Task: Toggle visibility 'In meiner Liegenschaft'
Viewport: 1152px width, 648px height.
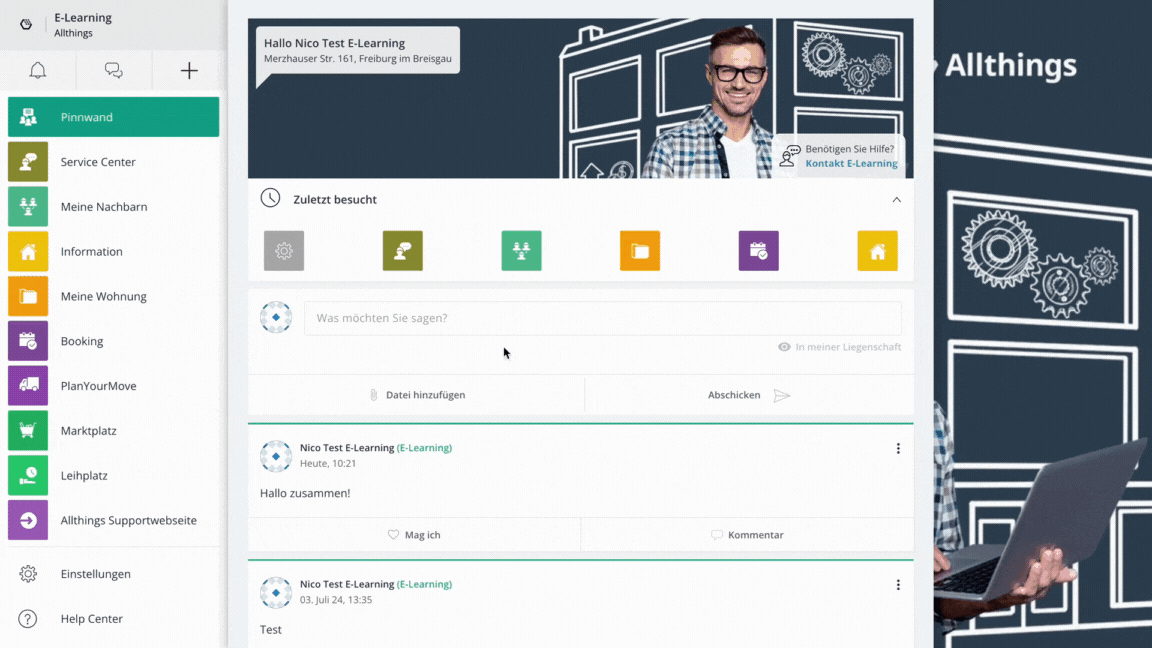Action: 839,347
